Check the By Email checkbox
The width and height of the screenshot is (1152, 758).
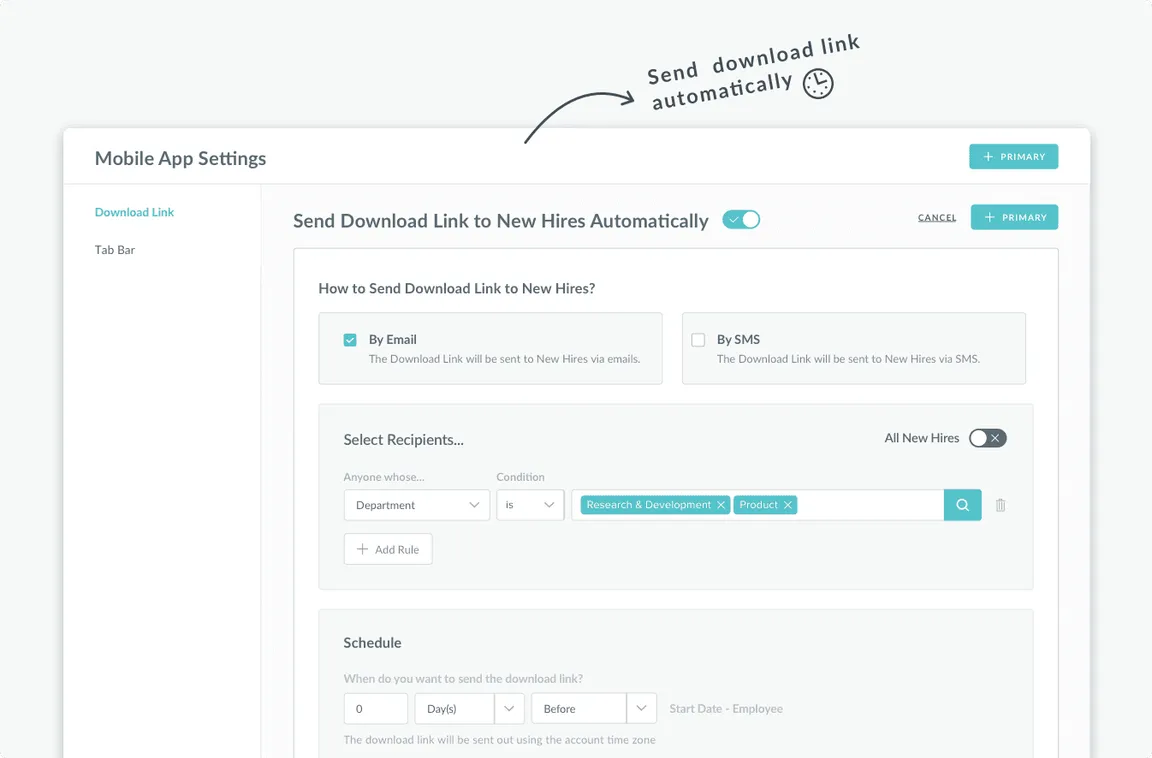(x=350, y=340)
